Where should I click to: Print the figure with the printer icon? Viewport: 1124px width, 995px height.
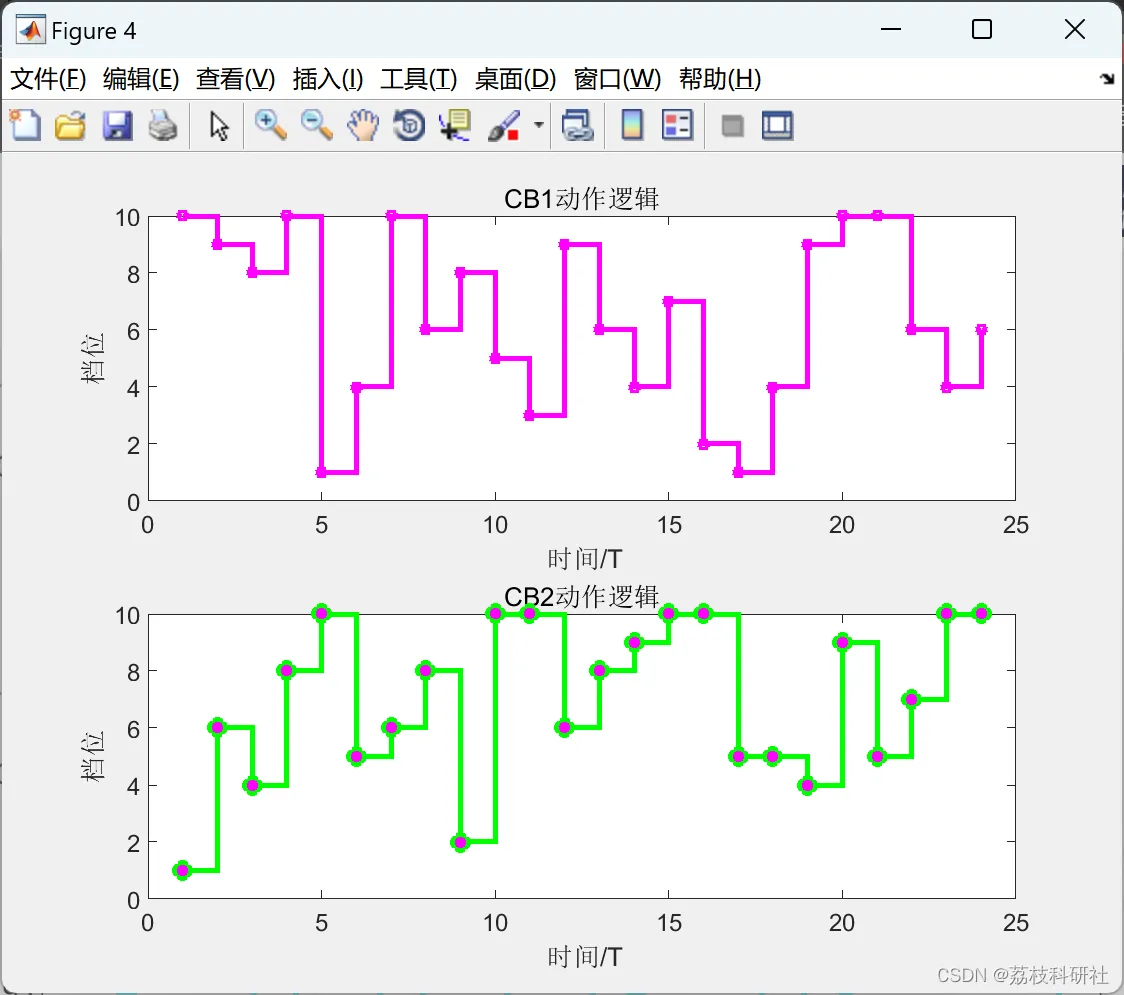[163, 125]
